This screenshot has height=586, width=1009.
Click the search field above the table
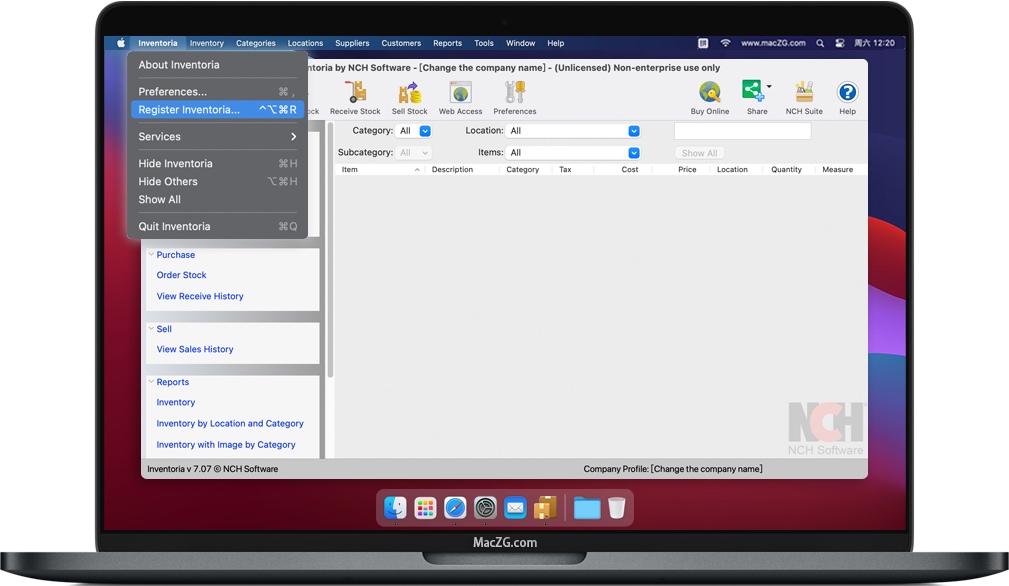pyautogui.click(x=742, y=131)
